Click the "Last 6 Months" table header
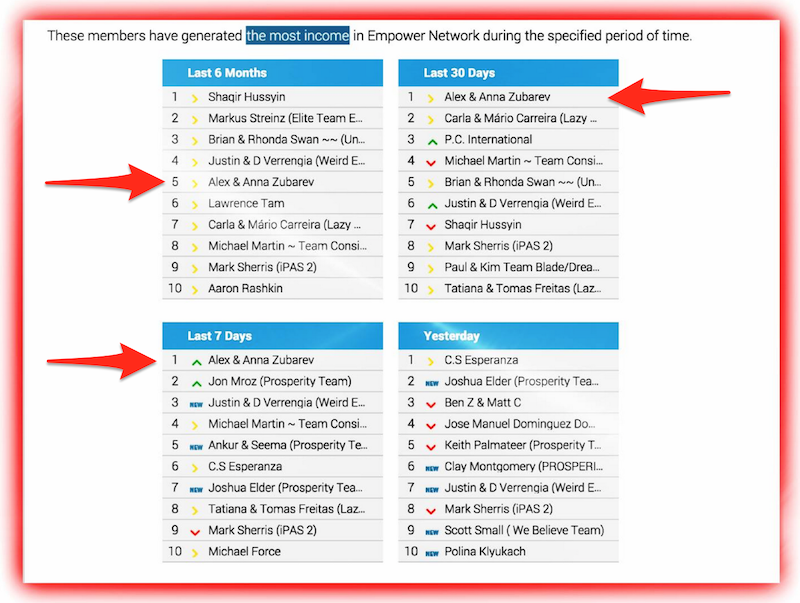Screen dimensions: 800x603 coord(272,73)
